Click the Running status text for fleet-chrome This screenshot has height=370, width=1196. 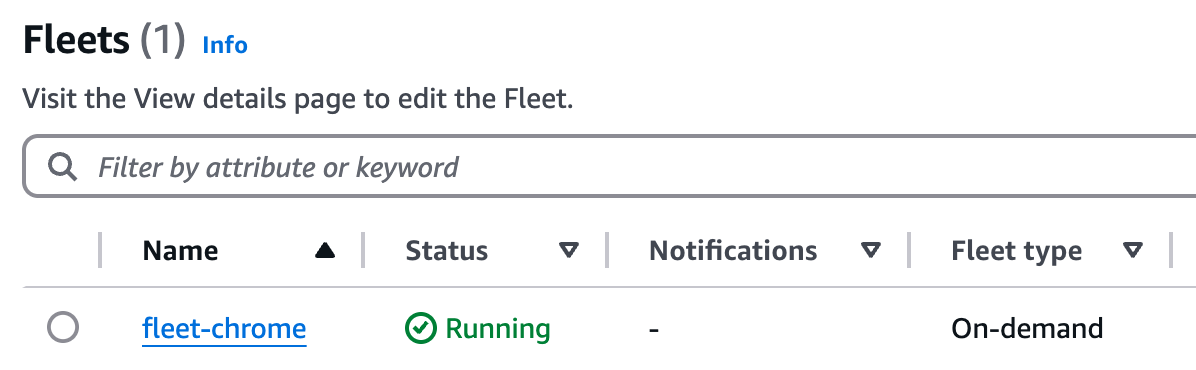(497, 329)
